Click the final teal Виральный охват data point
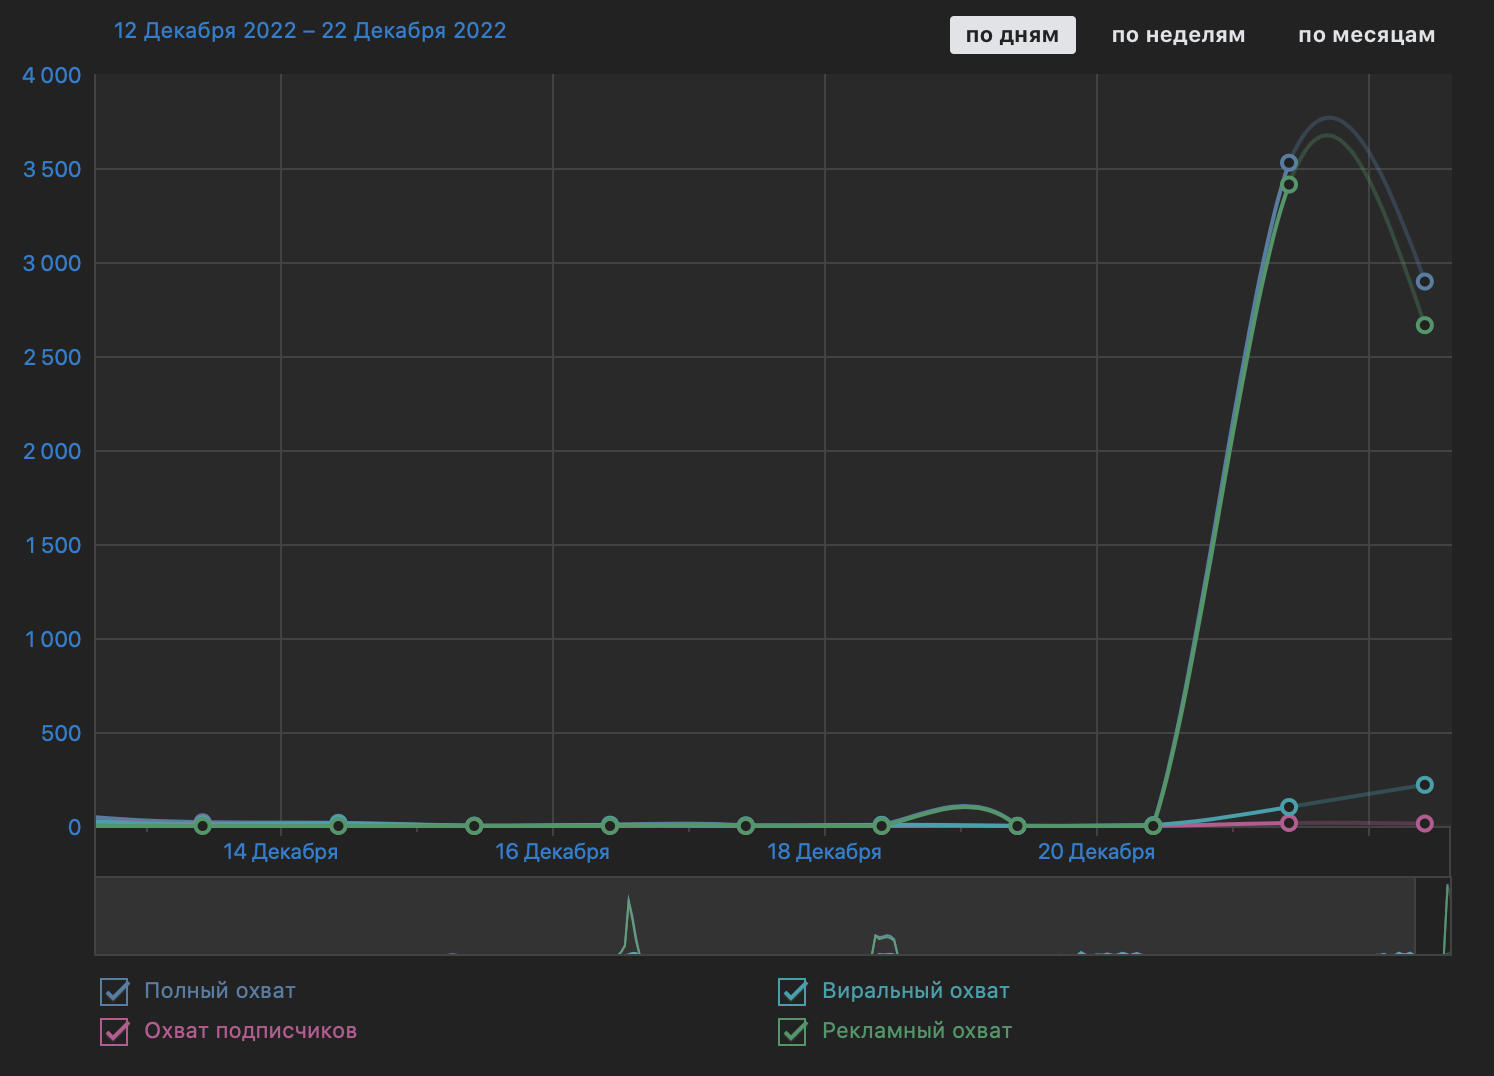1494x1076 pixels. click(1424, 785)
